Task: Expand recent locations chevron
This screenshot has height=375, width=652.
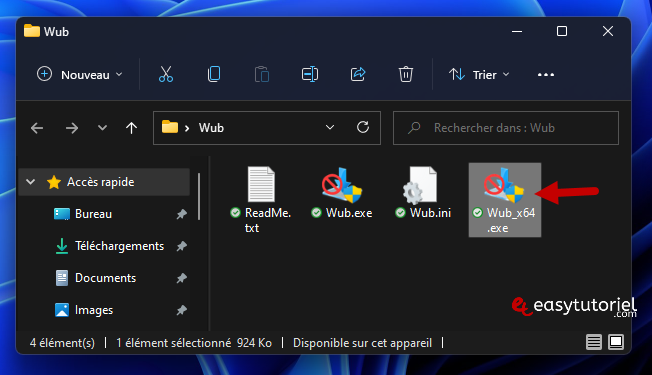Action: [x=102, y=128]
